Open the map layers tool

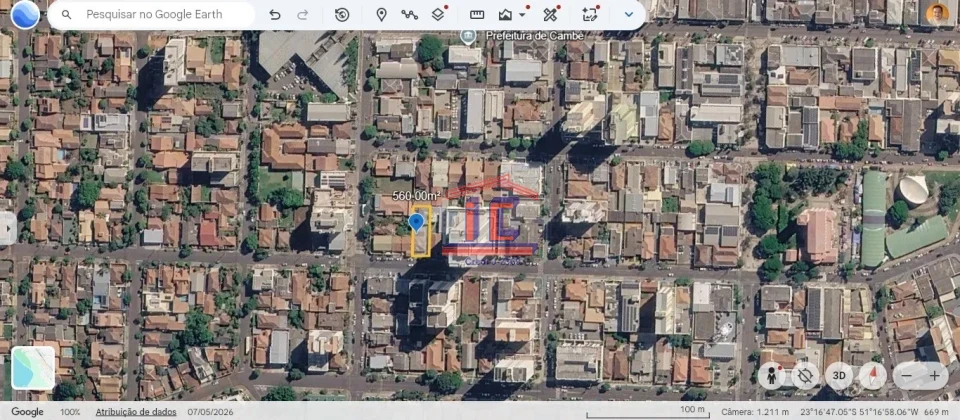point(438,15)
